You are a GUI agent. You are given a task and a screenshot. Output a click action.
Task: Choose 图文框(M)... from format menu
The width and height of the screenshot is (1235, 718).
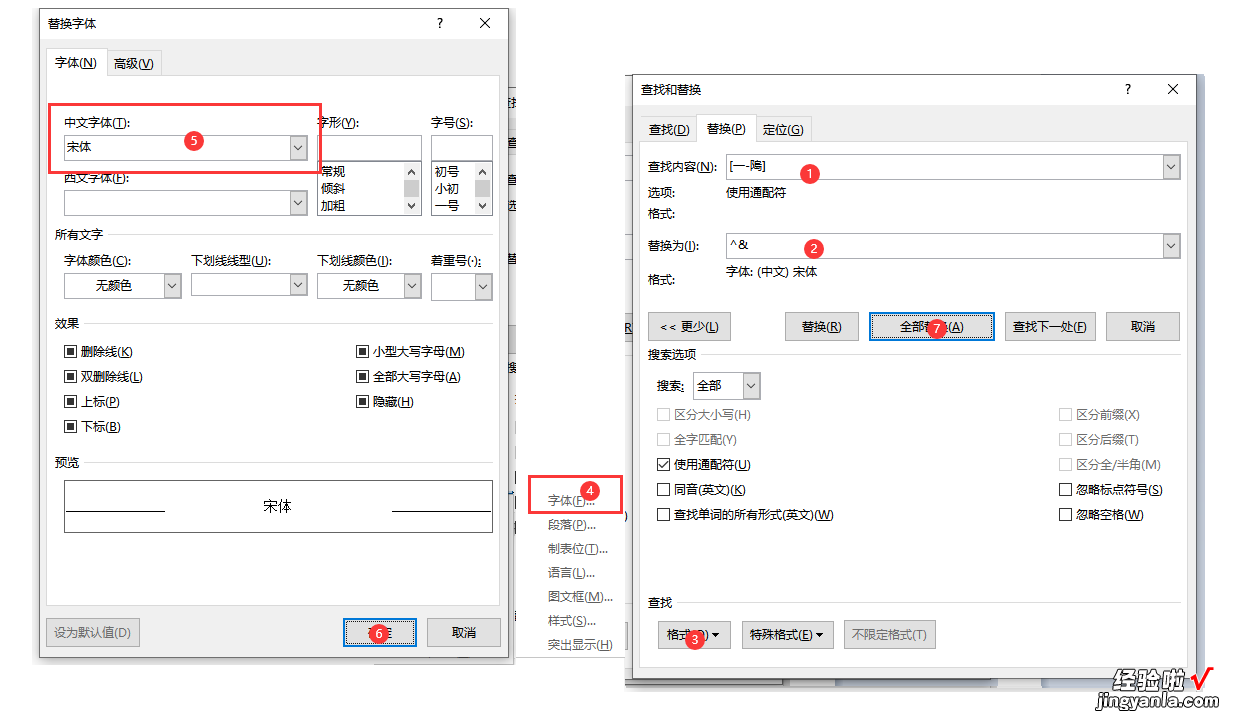[580, 597]
